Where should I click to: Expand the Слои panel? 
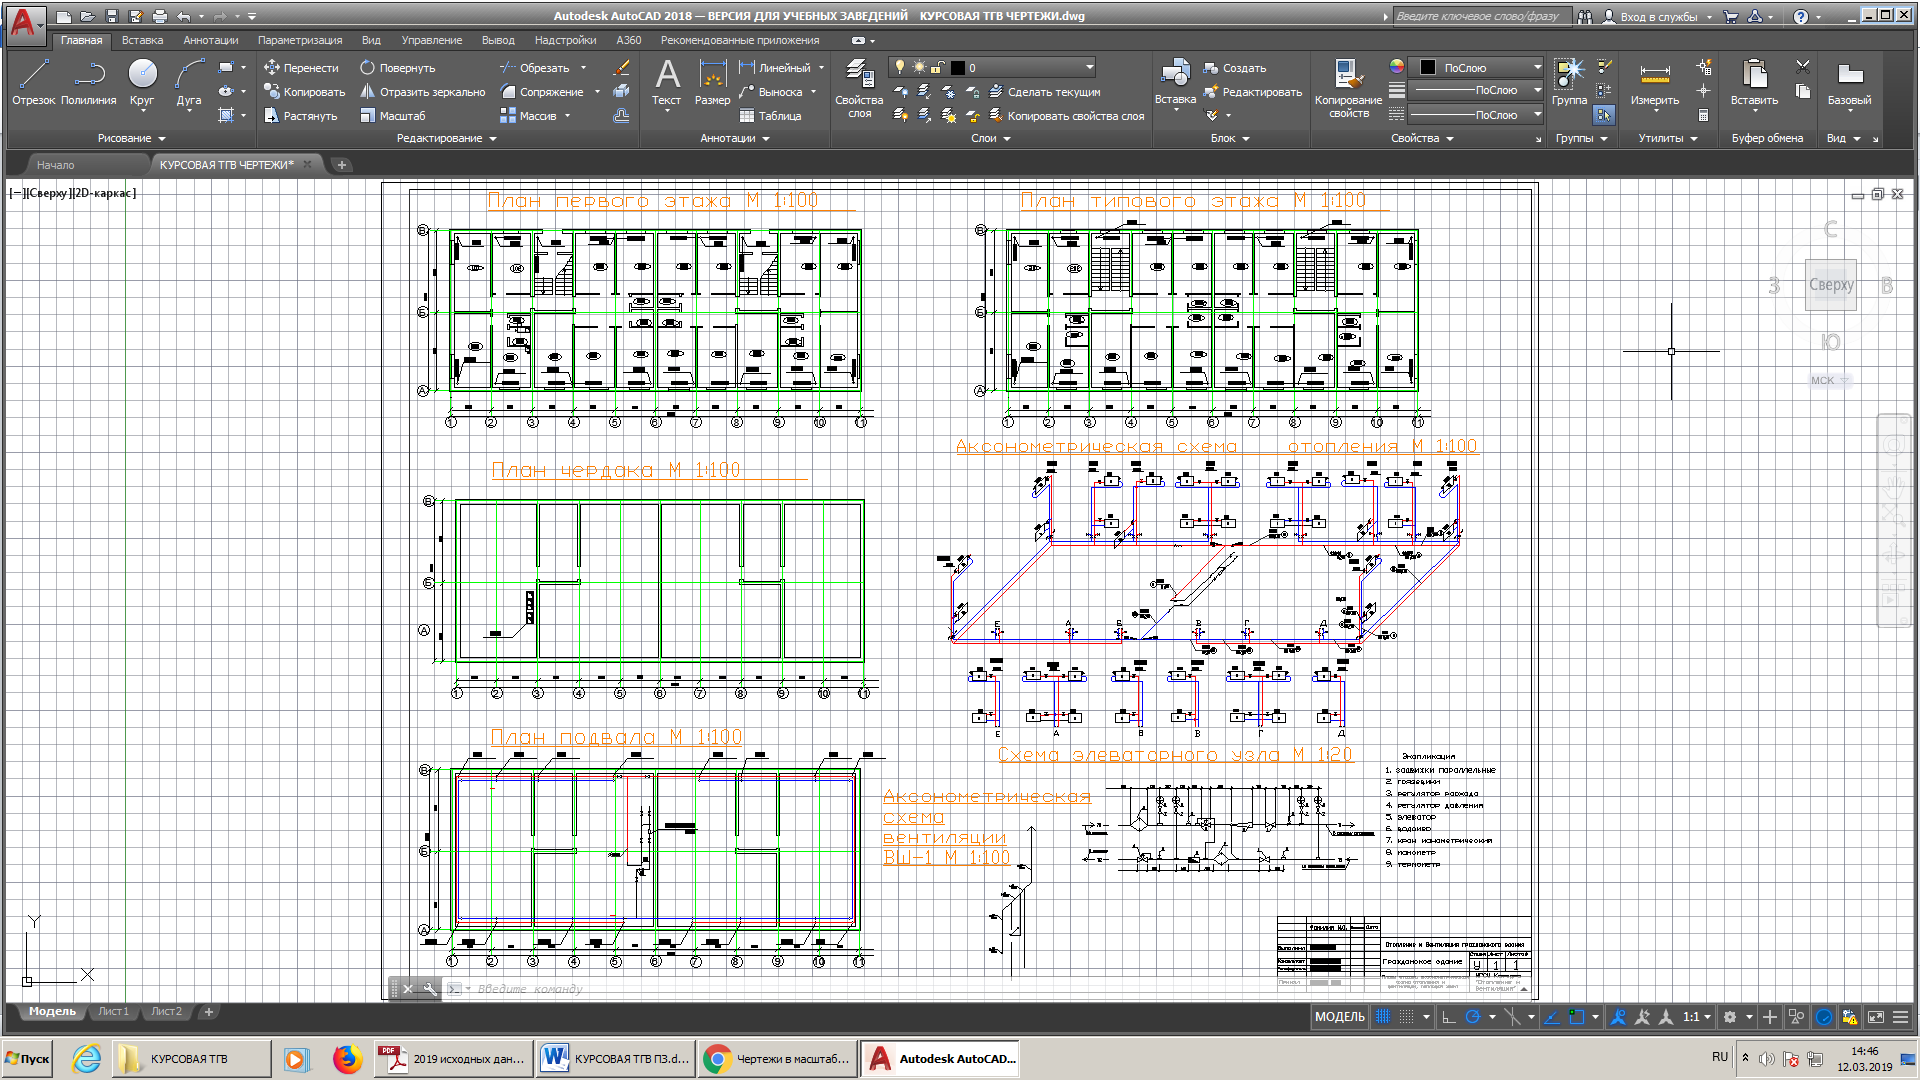(x=991, y=138)
